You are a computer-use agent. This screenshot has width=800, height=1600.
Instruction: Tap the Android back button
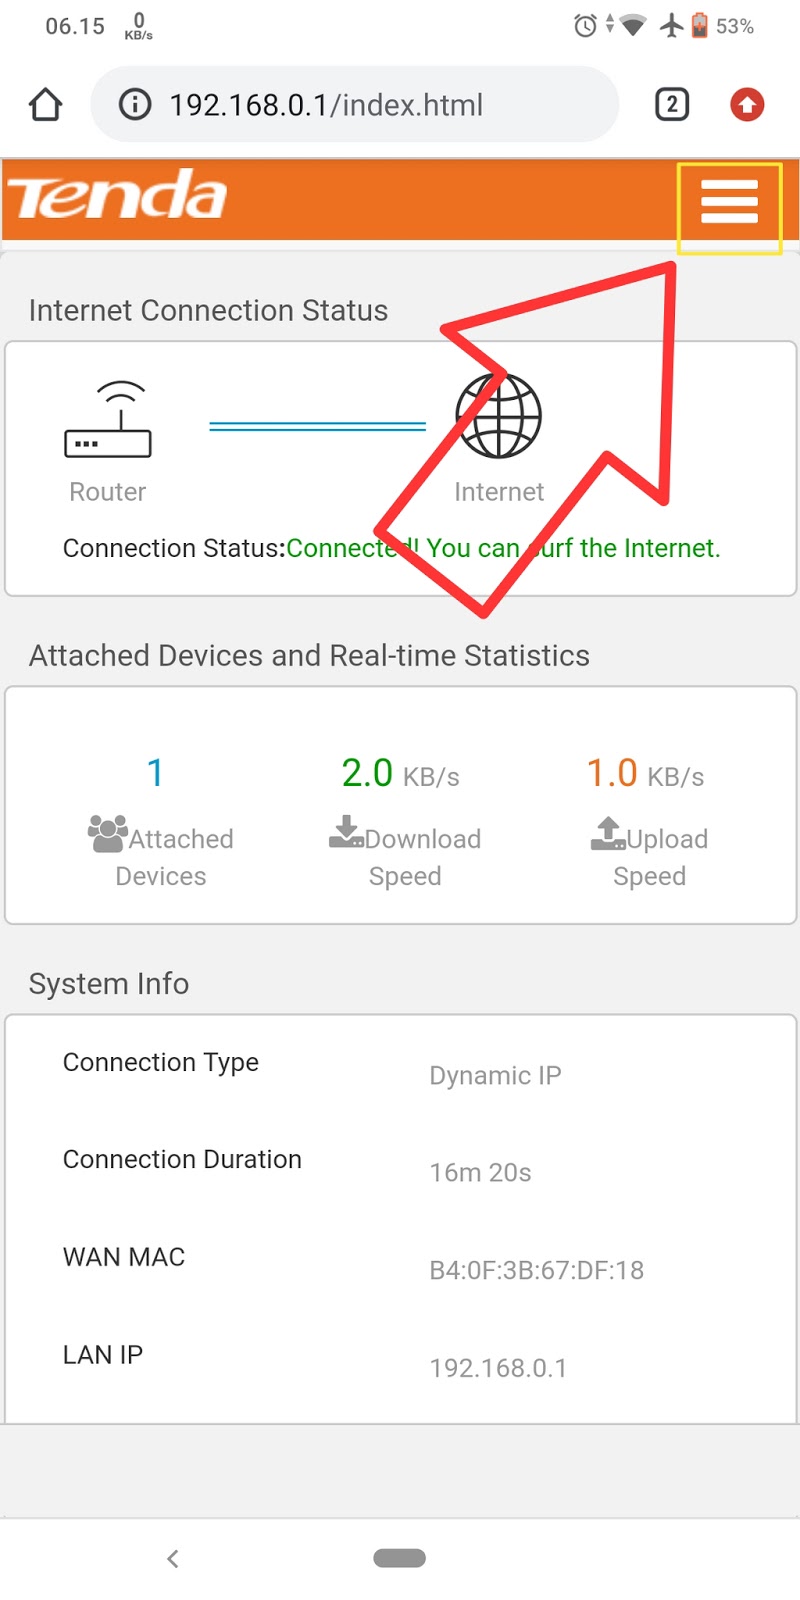click(x=173, y=1558)
